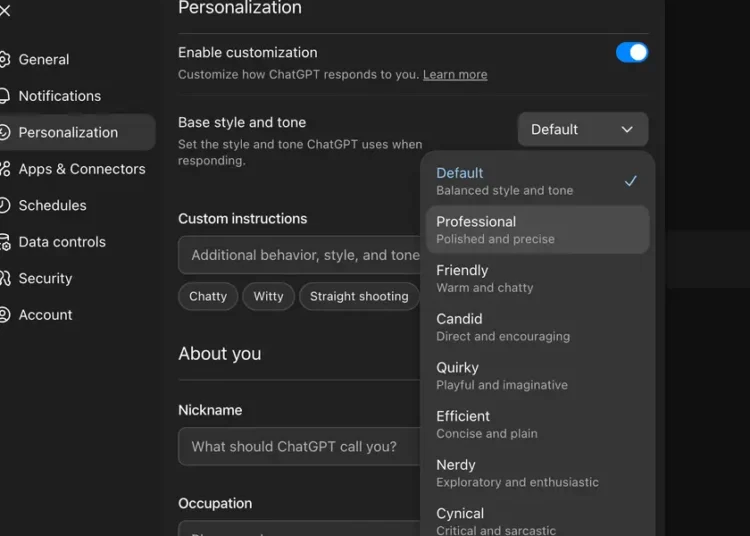
Task: Open the Schedules section
Action: click(x=53, y=205)
